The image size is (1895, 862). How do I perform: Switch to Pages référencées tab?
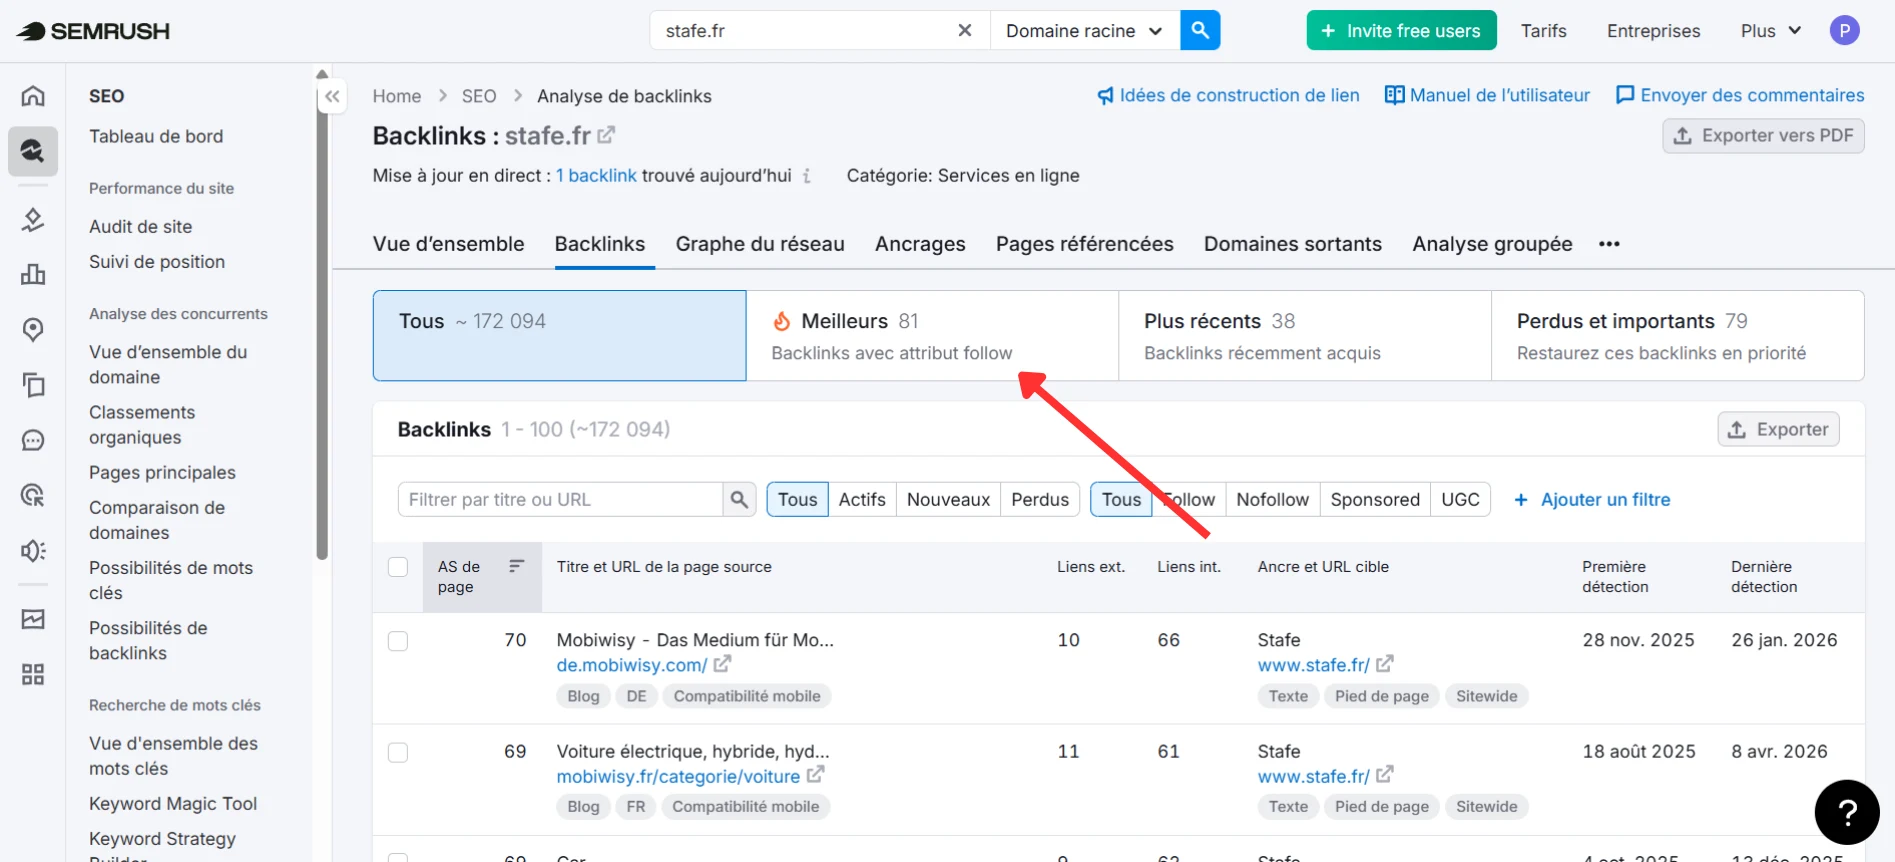coord(1084,244)
